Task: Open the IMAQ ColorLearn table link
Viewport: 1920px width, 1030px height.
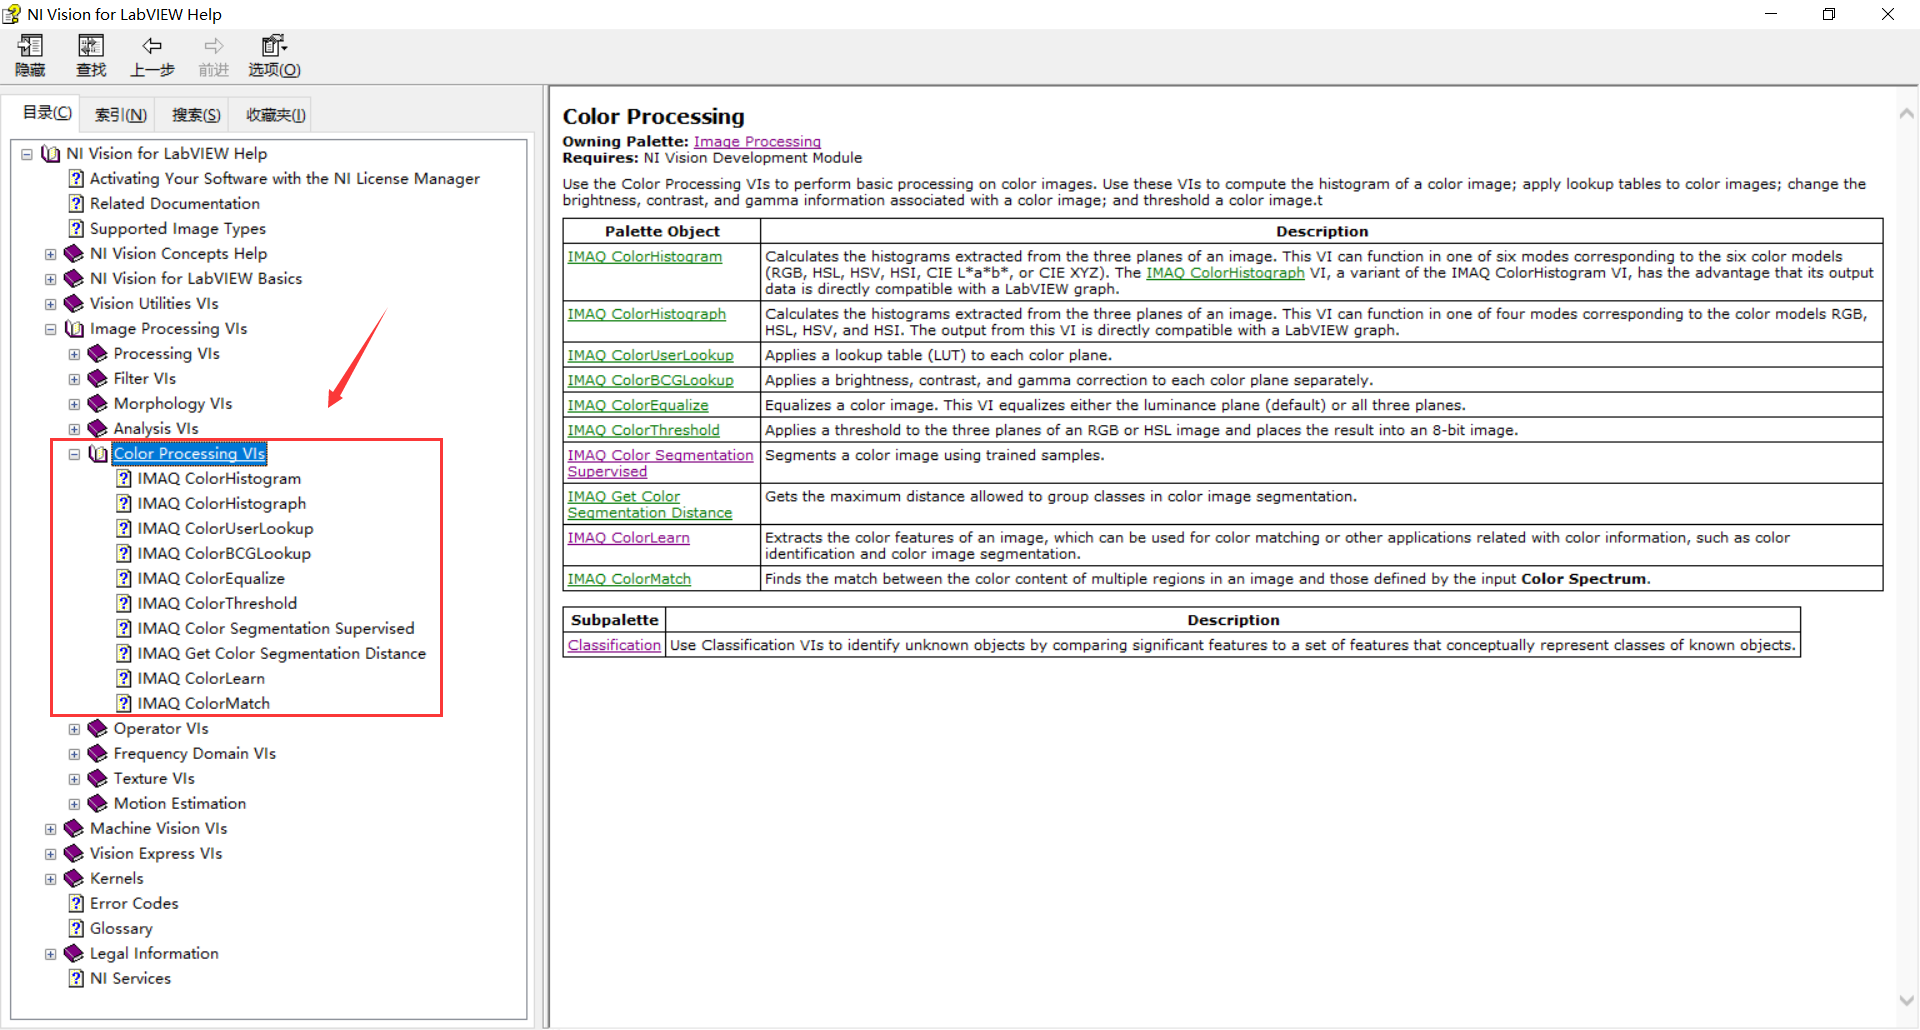Action: [x=628, y=538]
